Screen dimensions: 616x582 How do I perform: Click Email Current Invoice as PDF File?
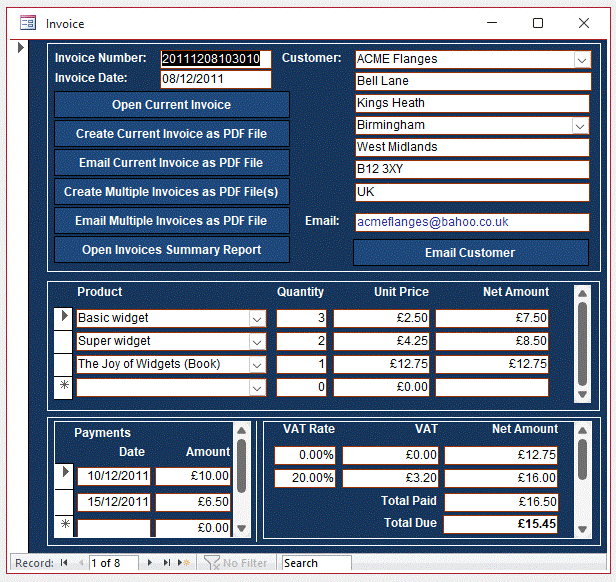click(x=172, y=163)
